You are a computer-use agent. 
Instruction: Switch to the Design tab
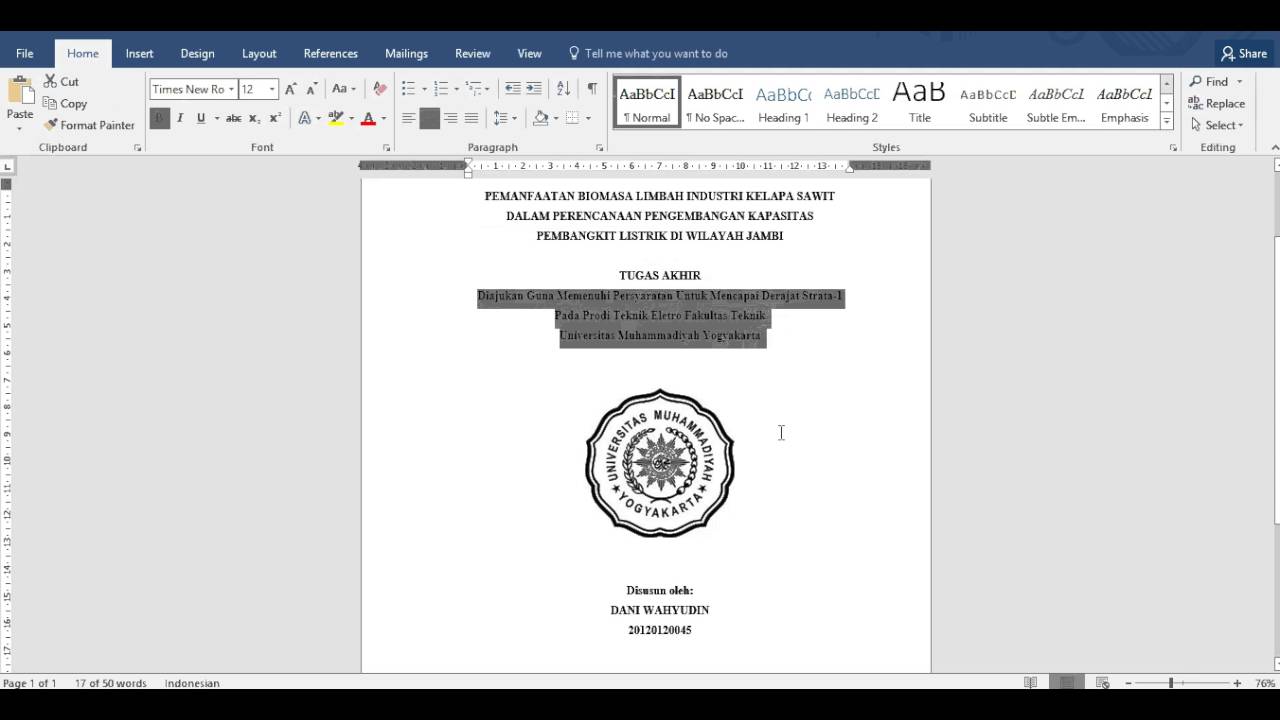(x=197, y=53)
